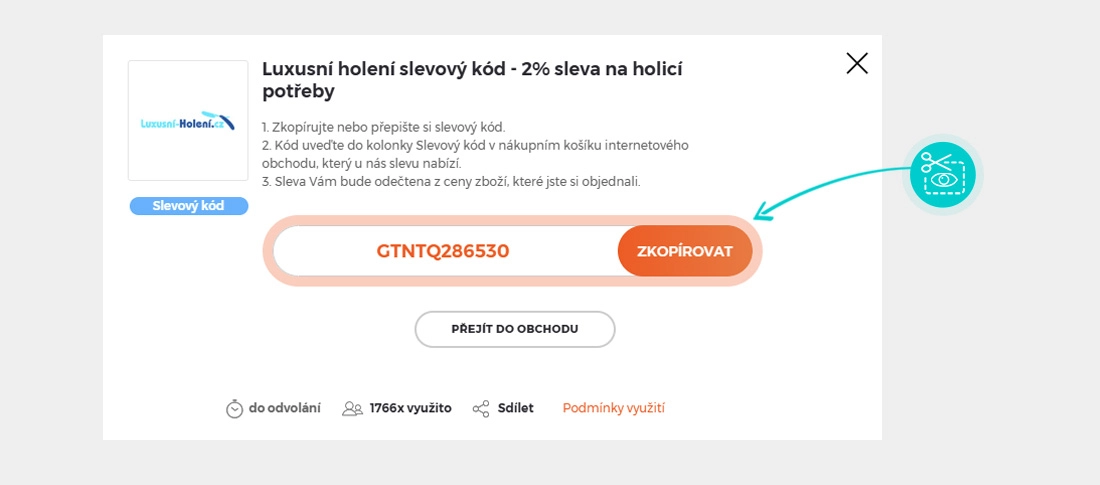The width and height of the screenshot is (1100, 485).
Task: Click the Luxusní-Holení.cz store logo
Action: pos(188,121)
